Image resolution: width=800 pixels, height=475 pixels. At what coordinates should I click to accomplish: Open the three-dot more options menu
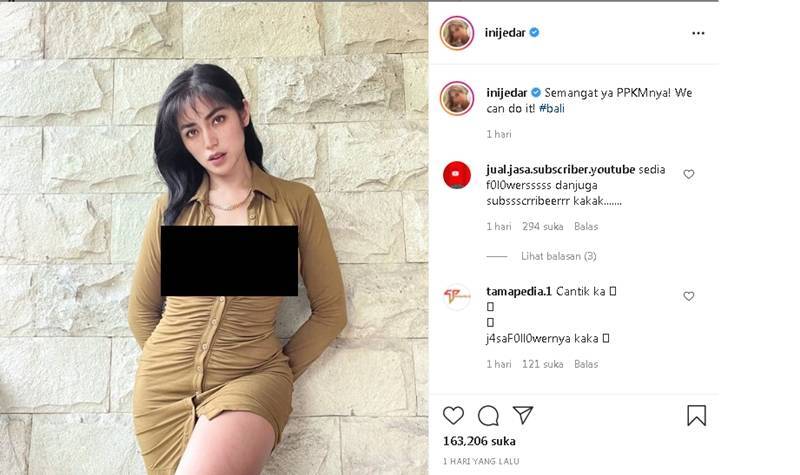pos(698,33)
